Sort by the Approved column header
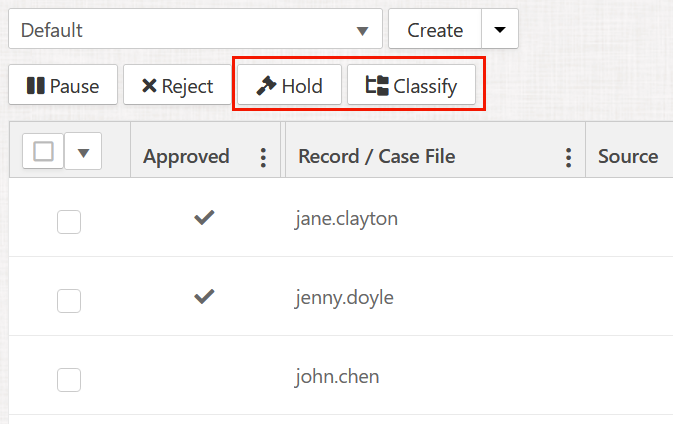The width and height of the screenshot is (673, 424). click(186, 157)
